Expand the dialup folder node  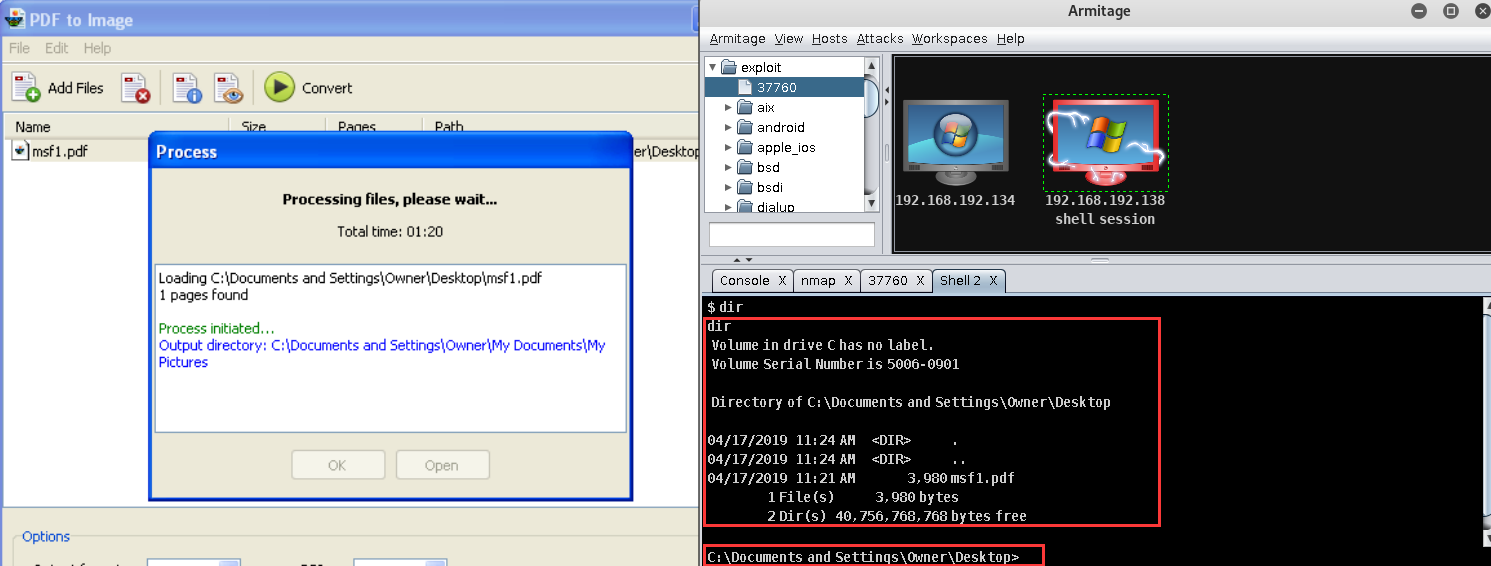(x=728, y=207)
